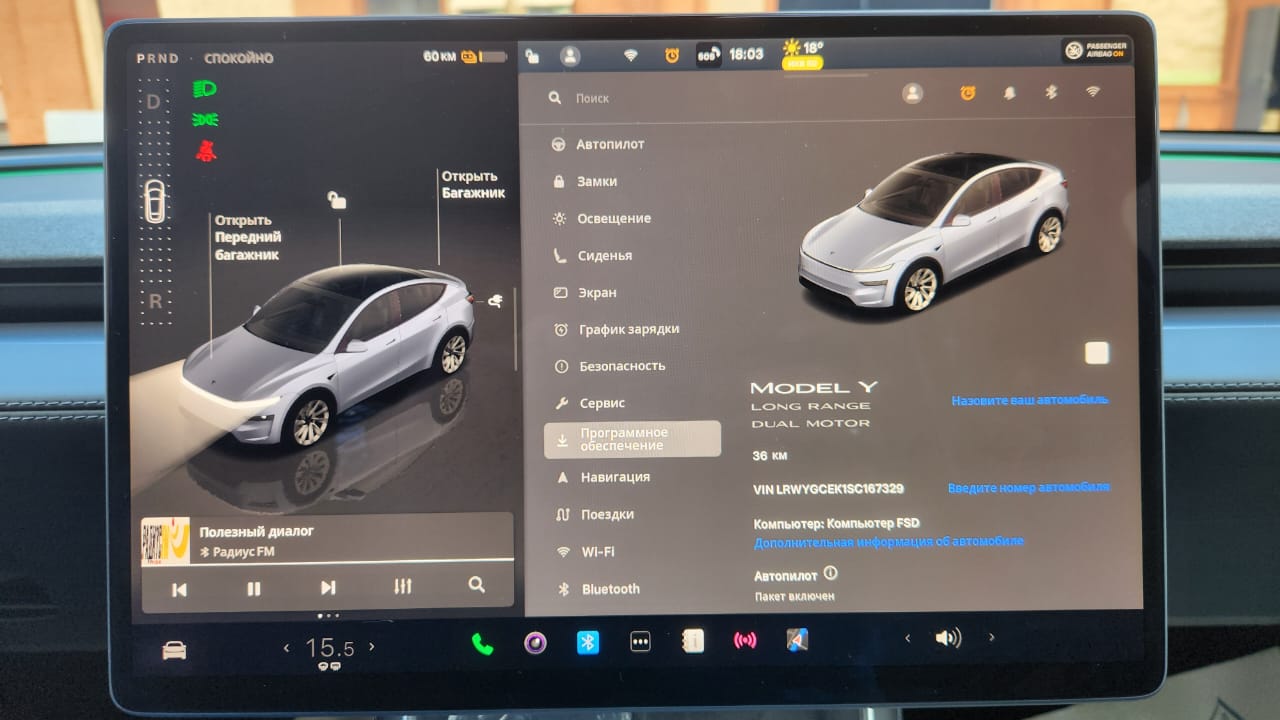Tap Открыть Передний багажник
The image size is (1280, 720).
(x=248, y=237)
